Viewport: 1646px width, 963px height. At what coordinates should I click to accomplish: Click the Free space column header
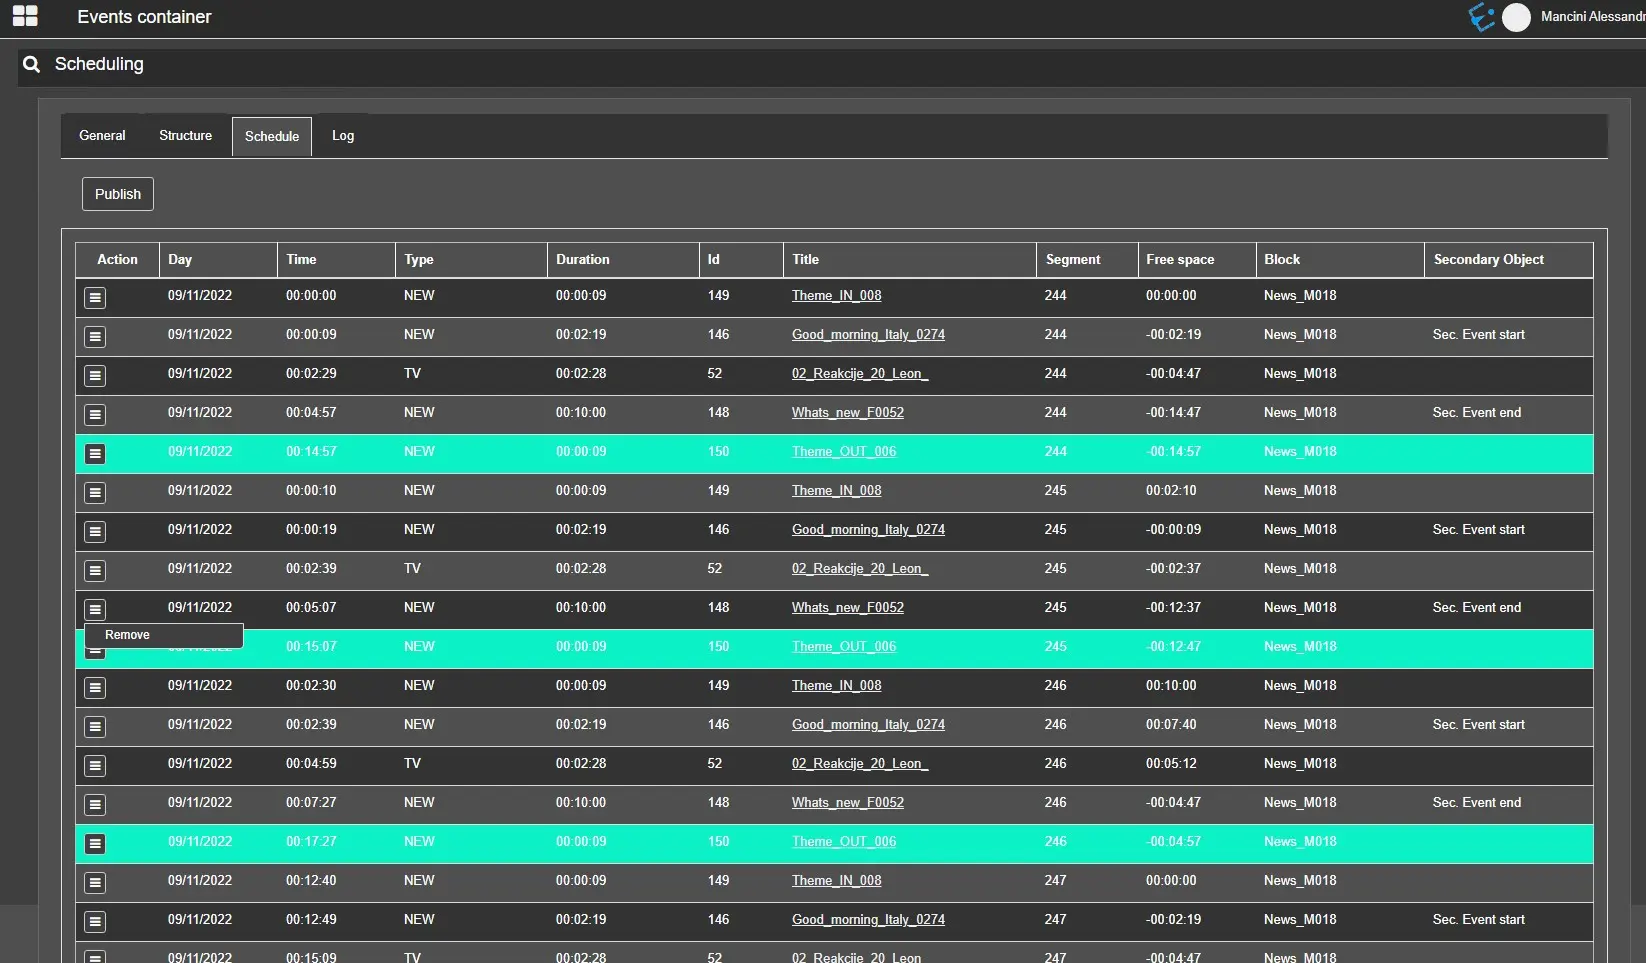point(1180,259)
